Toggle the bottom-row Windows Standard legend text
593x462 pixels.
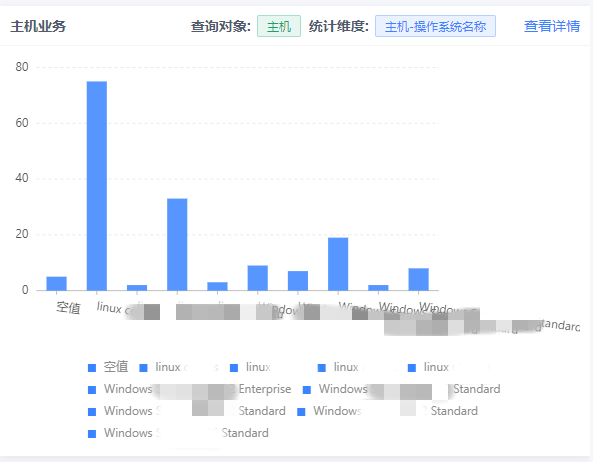tap(186, 433)
